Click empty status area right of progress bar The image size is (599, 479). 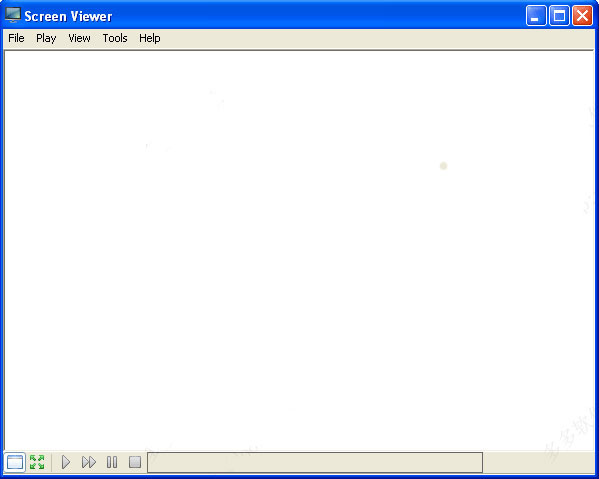click(x=539, y=463)
